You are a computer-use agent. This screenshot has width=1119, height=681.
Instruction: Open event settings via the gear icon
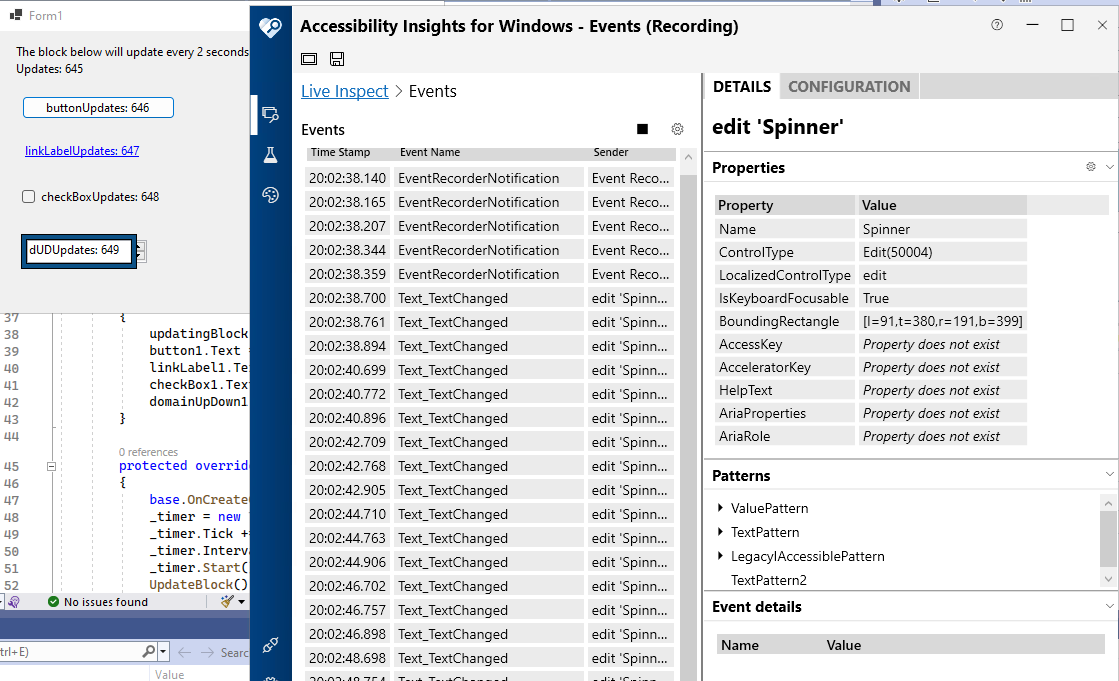click(677, 129)
